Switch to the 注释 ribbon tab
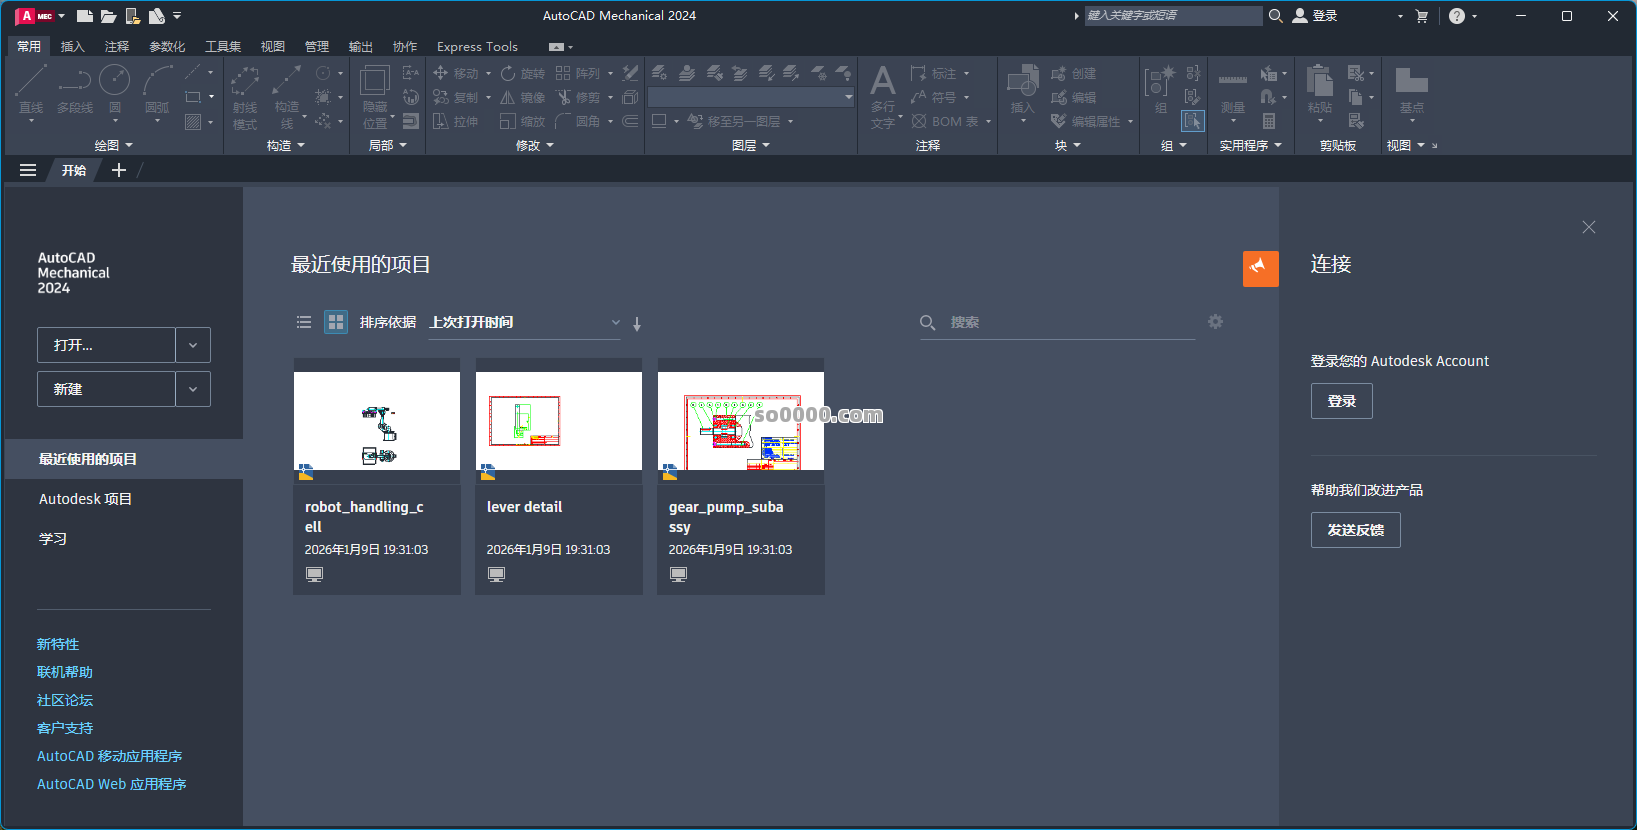1637x830 pixels. 117,47
